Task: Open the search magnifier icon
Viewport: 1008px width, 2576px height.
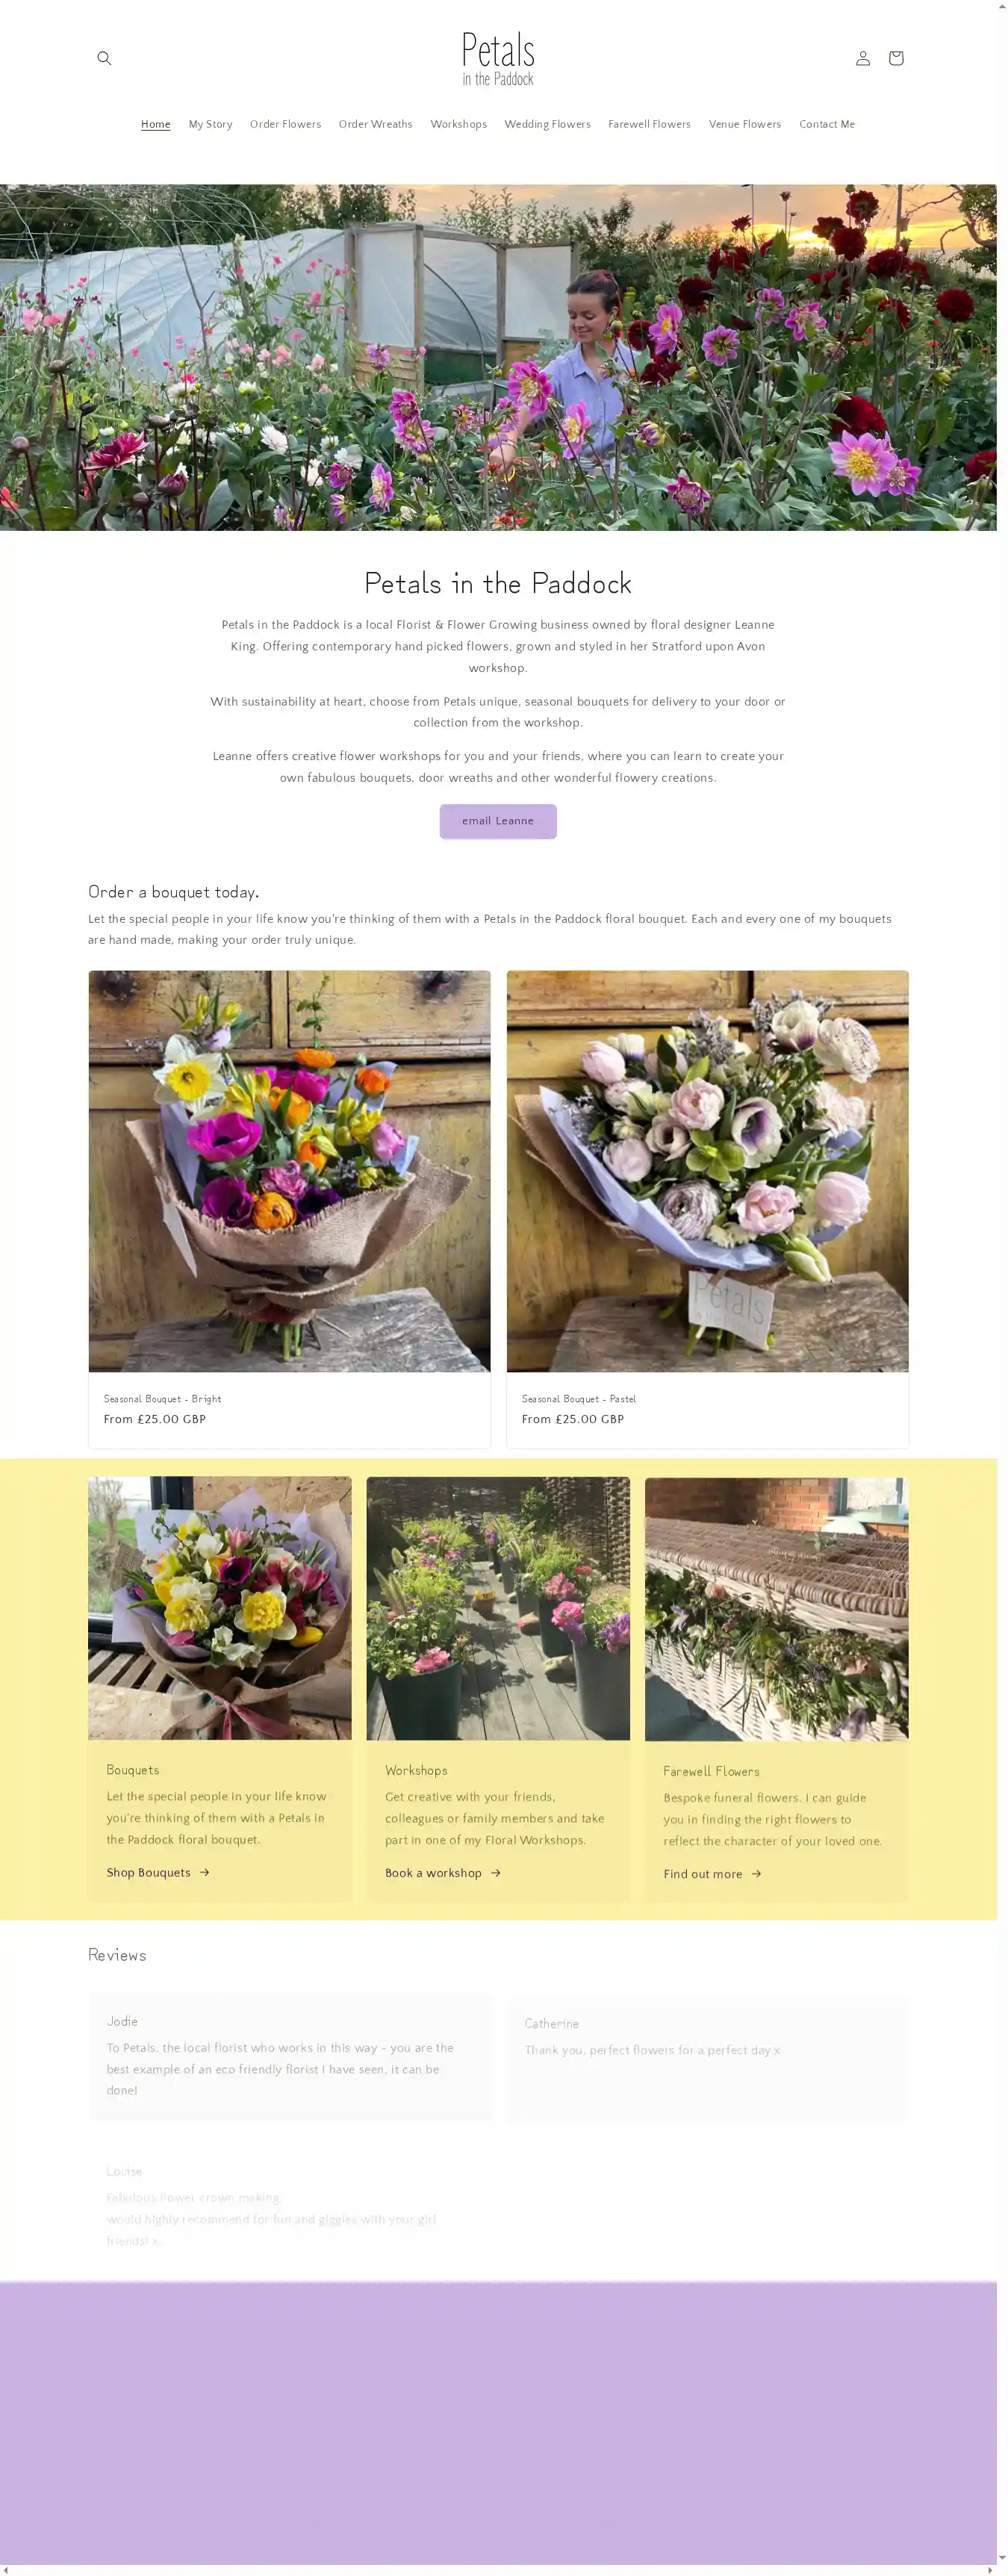Action: click(x=104, y=58)
